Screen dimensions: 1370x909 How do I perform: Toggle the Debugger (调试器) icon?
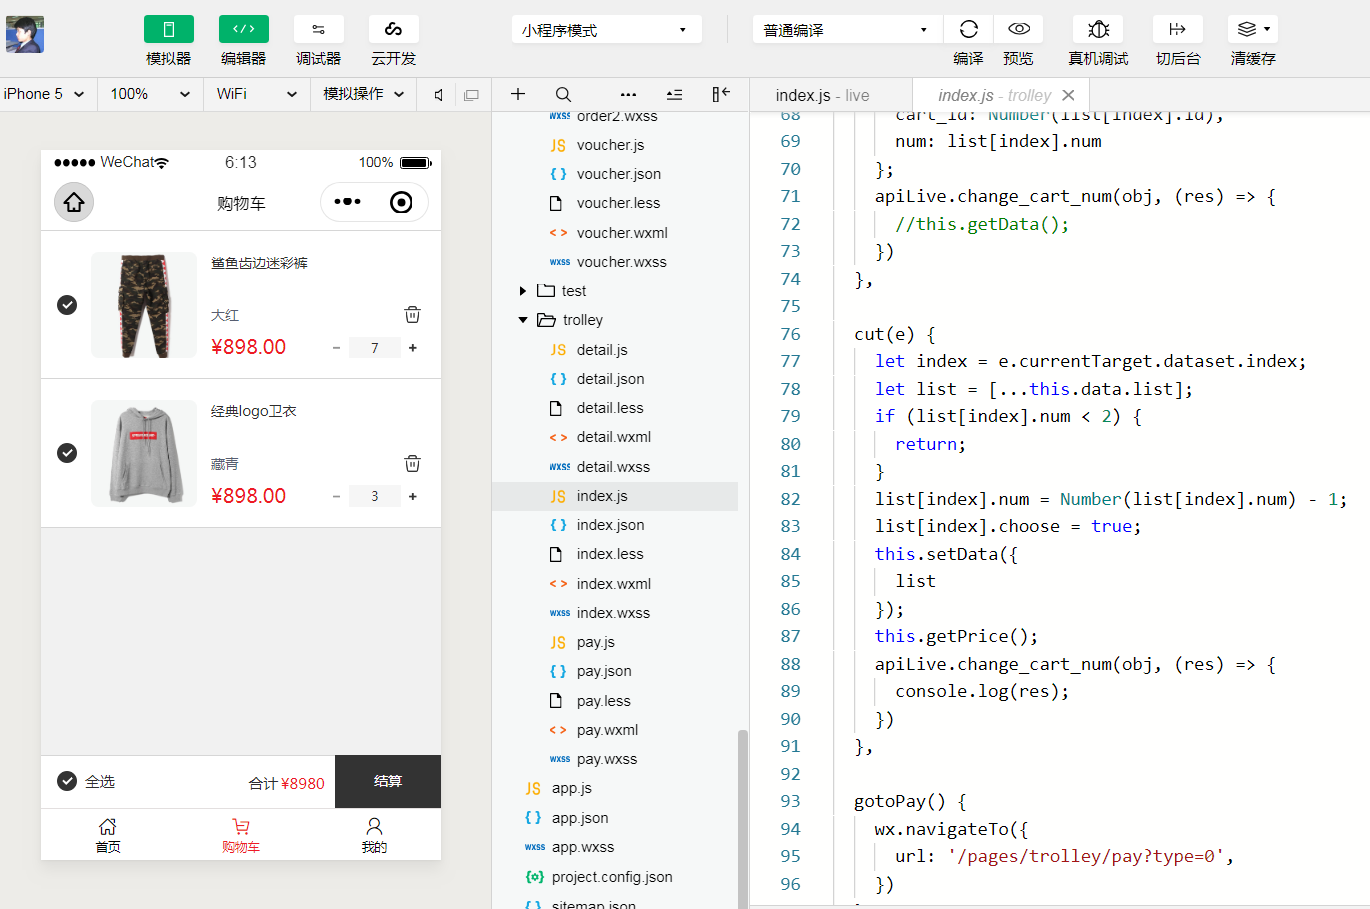318,30
